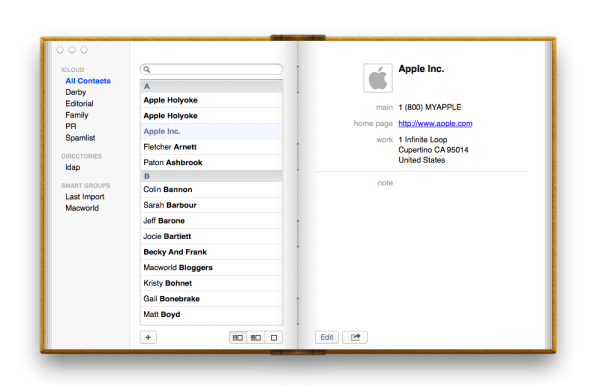
Task: Select the Colin Bannon contact
Action: 211,189
